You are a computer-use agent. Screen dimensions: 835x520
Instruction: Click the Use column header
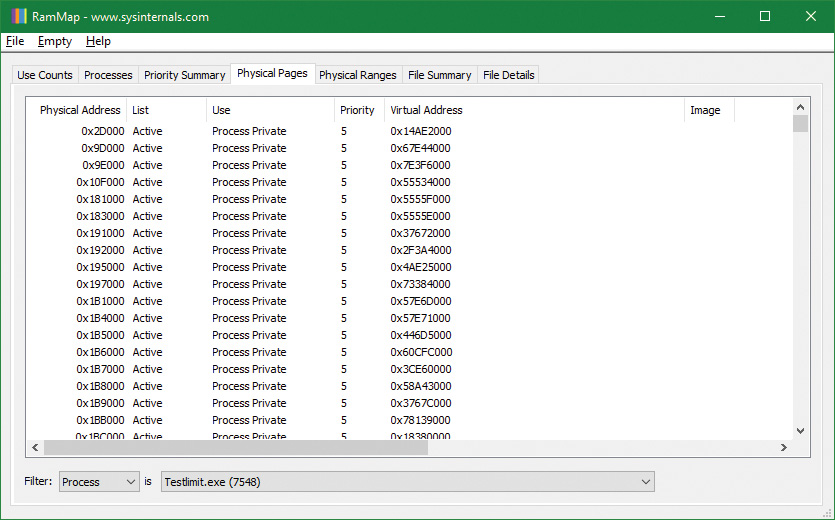[x=221, y=110]
